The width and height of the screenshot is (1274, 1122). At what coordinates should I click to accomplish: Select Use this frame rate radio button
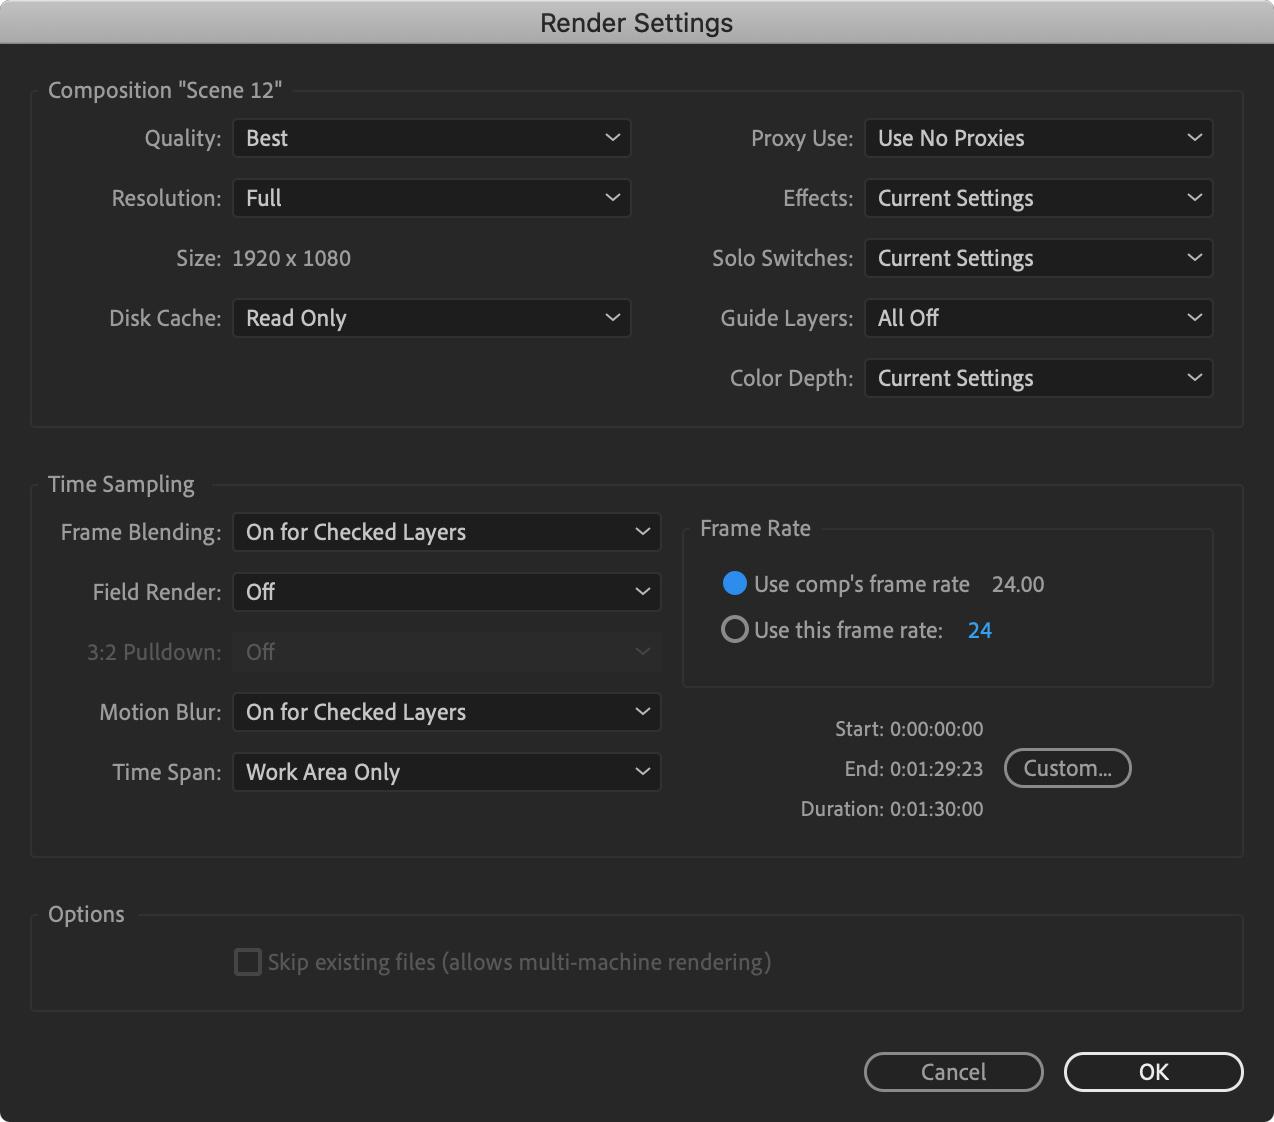pos(735,630)
